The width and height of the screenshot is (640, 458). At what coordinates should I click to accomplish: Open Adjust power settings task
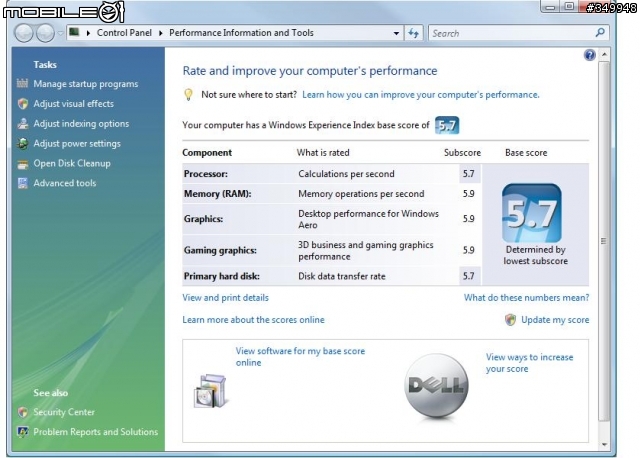[77, 144]
